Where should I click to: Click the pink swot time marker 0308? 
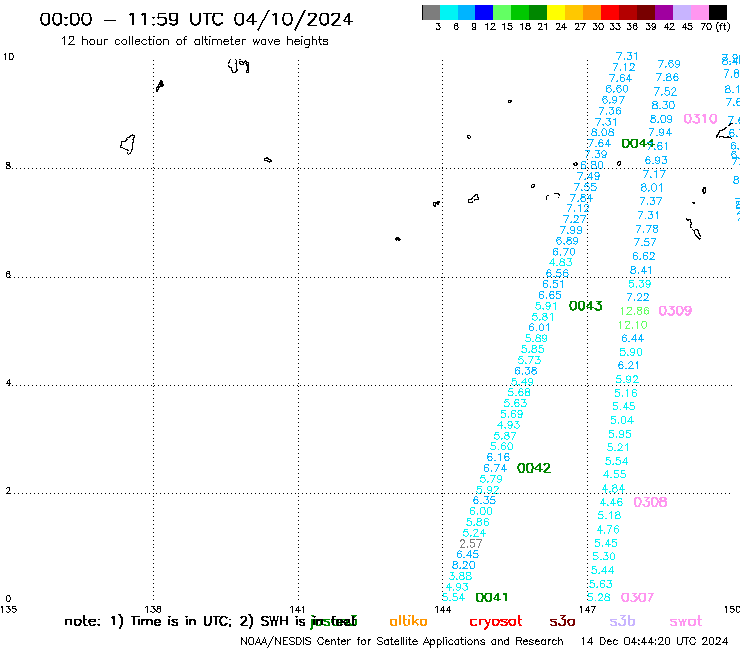(x=650, y=502)
